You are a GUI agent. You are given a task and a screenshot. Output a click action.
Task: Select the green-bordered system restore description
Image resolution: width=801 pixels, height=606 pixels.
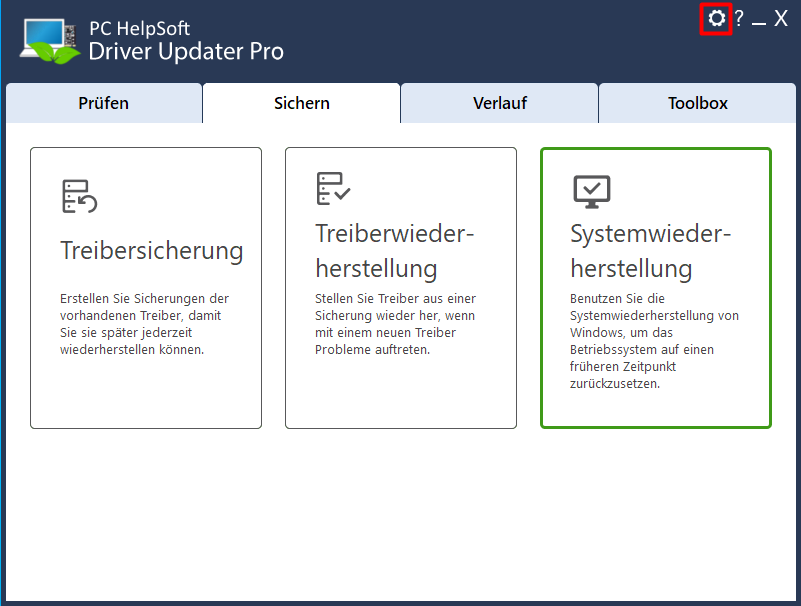point(654,341)
